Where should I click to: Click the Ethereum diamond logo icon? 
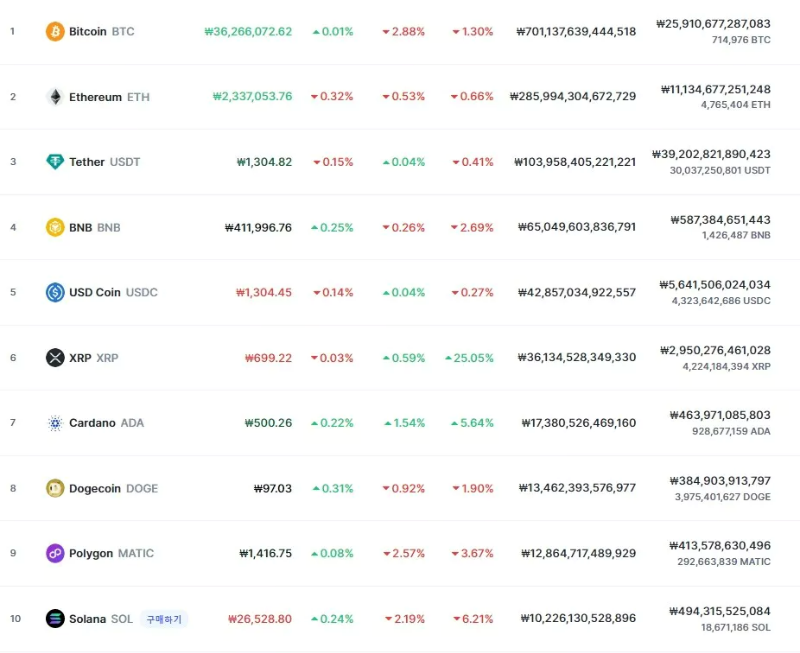(55, 97)
